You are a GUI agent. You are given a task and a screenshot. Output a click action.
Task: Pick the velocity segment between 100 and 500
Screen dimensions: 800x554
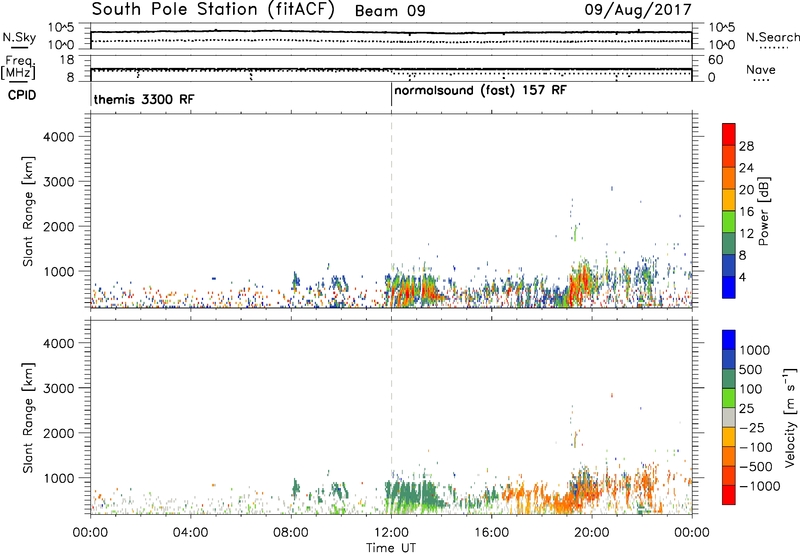tap(729, 379)
